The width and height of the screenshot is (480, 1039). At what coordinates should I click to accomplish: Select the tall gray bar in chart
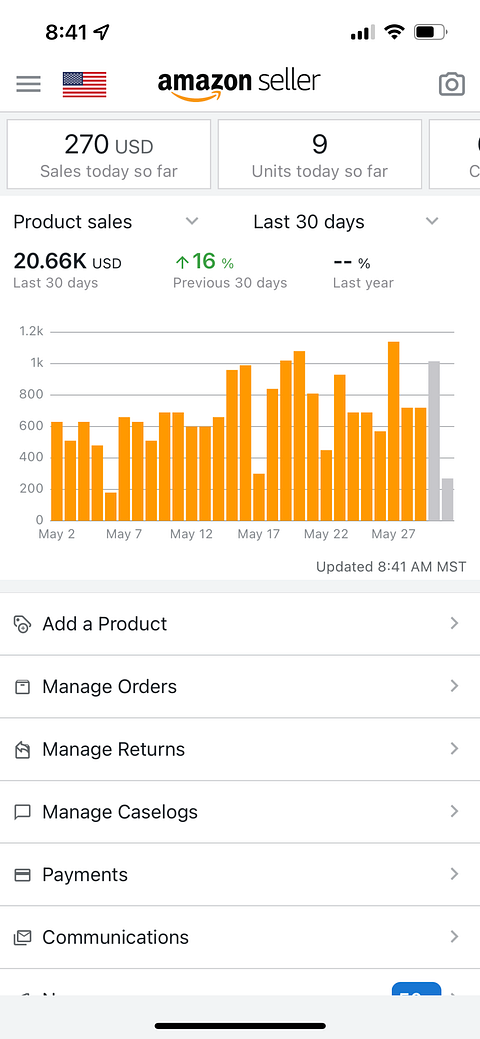[434, 441]
